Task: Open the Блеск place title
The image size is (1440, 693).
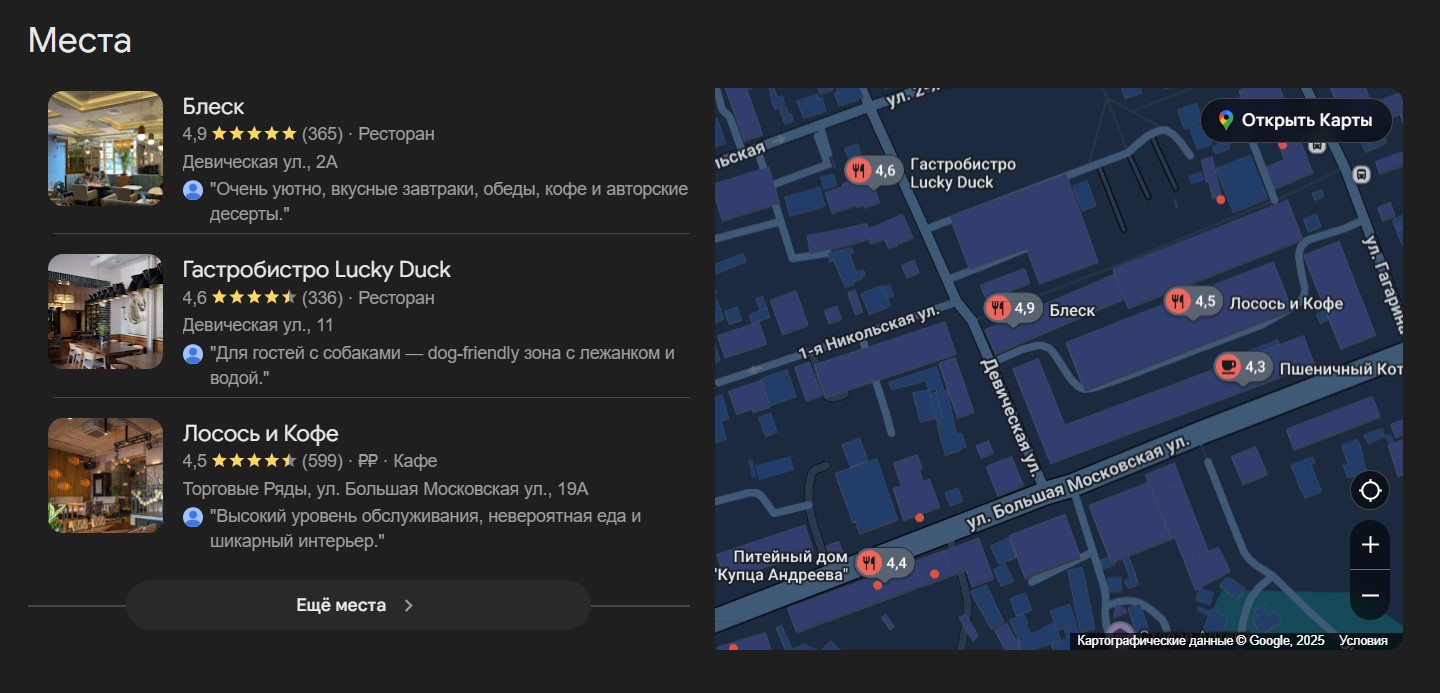Action: point(213,107)
